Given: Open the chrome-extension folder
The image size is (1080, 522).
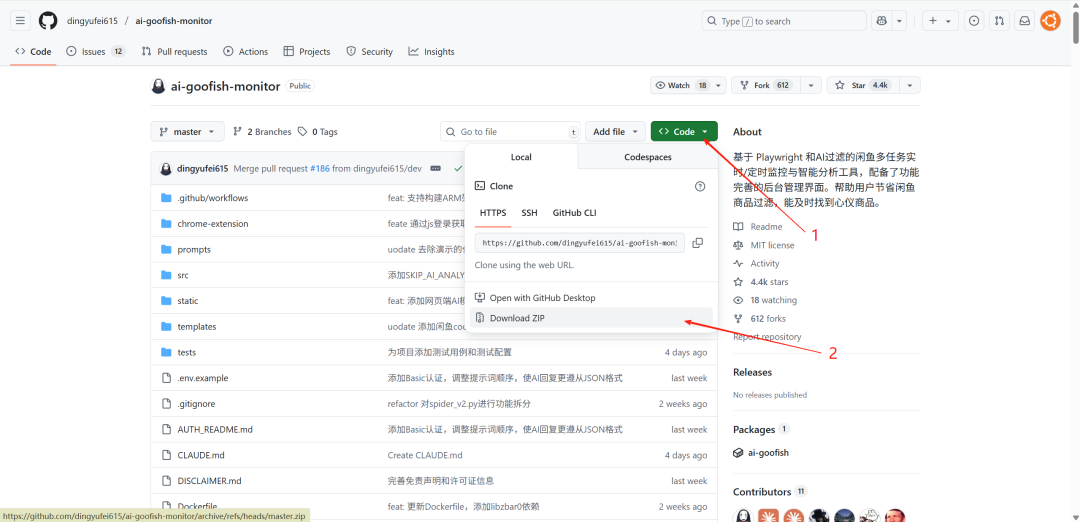Looking at the screenshot, I should click(212, 224).
